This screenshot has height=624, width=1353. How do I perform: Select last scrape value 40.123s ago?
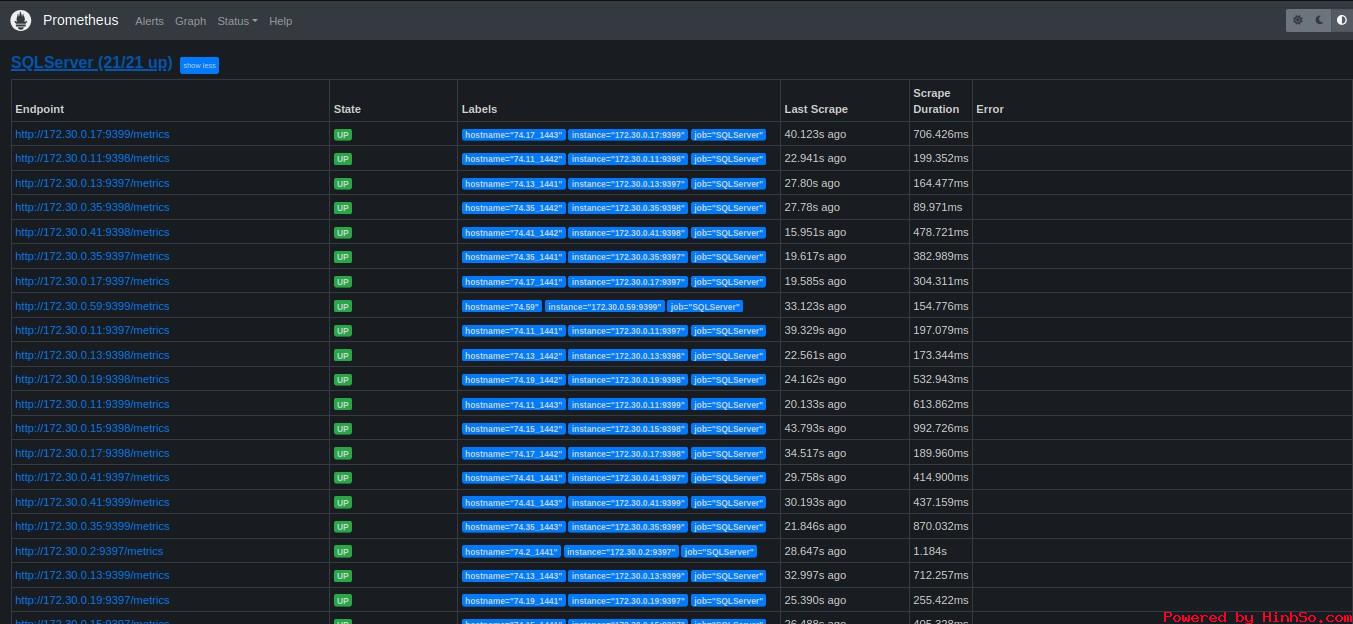[x=815, y=134]
